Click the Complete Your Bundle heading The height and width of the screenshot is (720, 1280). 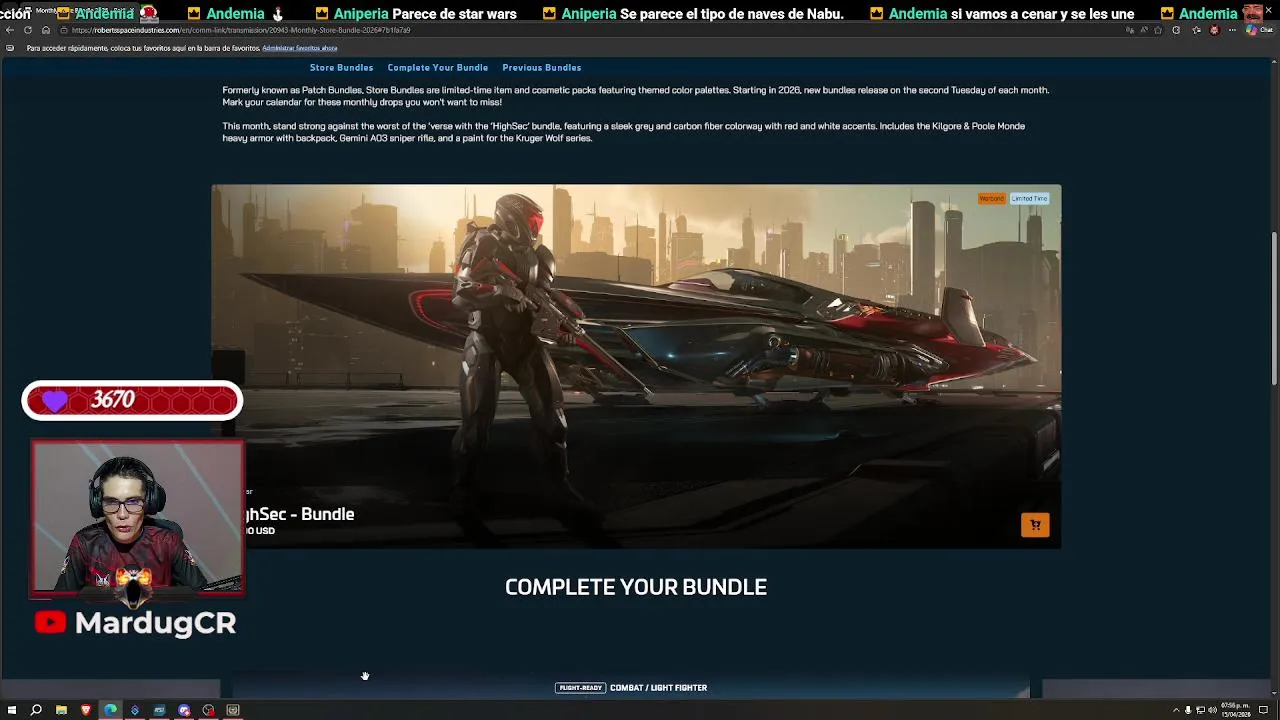[x=636, y=587]
